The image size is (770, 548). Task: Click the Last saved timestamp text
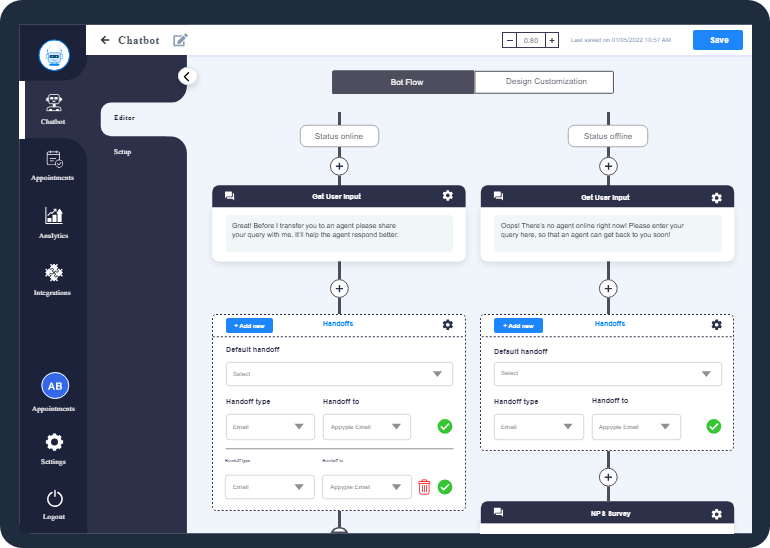(621, 40)
